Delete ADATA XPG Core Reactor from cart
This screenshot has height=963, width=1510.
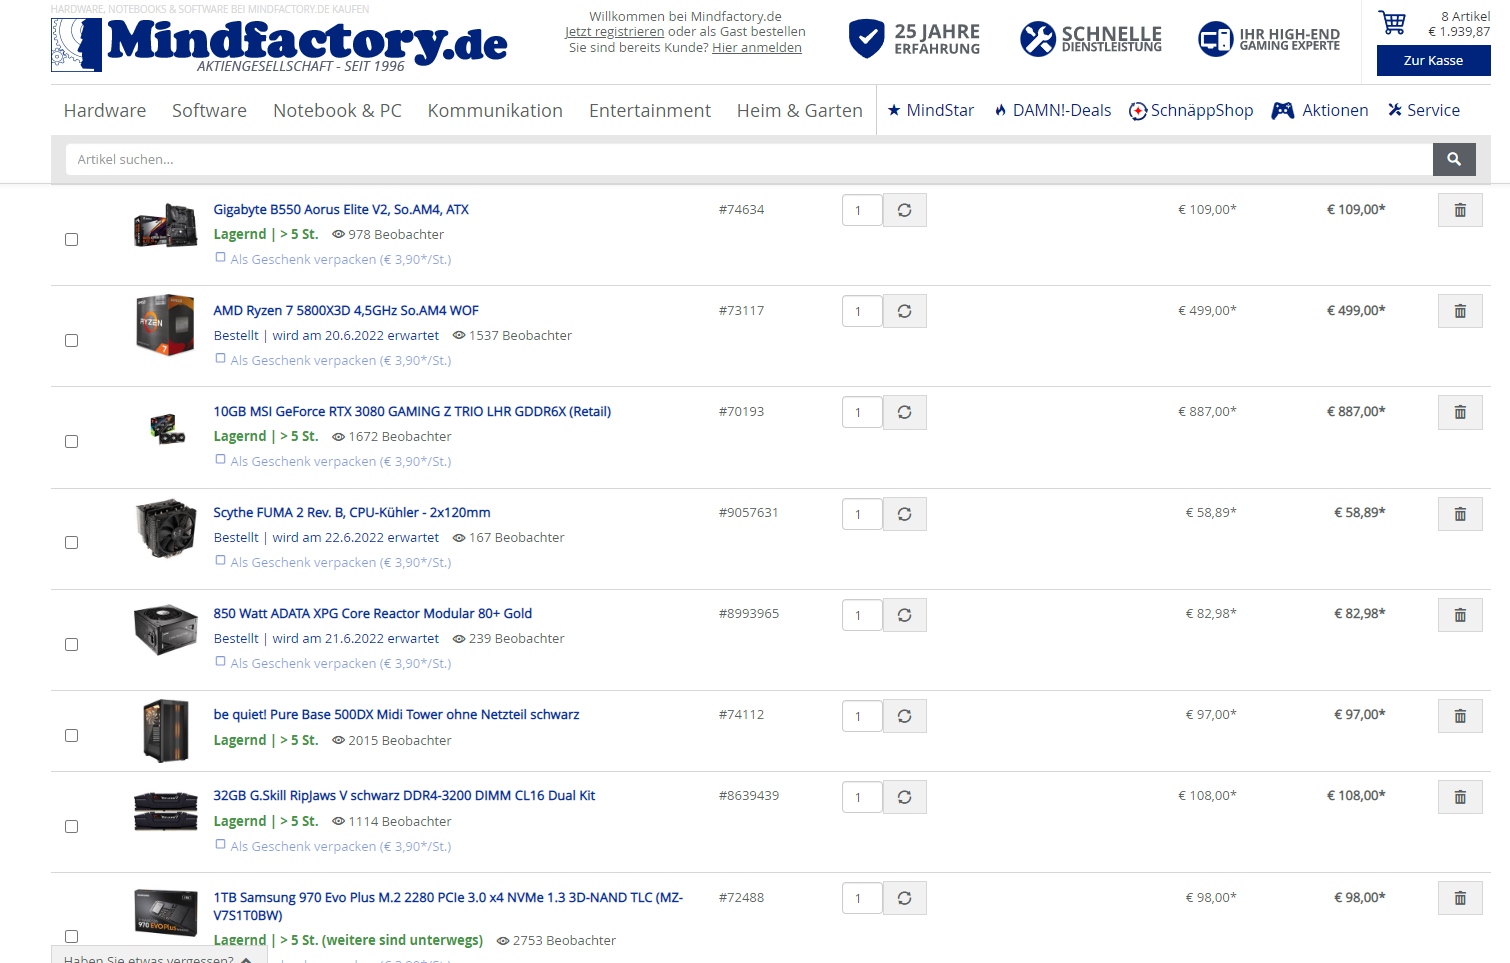(x=1460, y=615)
